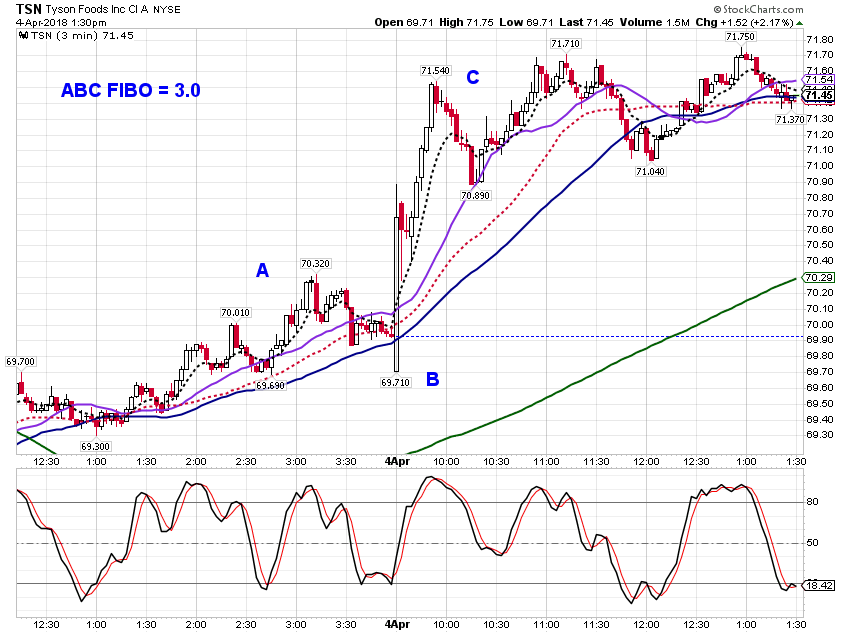
Task: Click the 18.42 stochastic value tag
Action: point(818,586)
